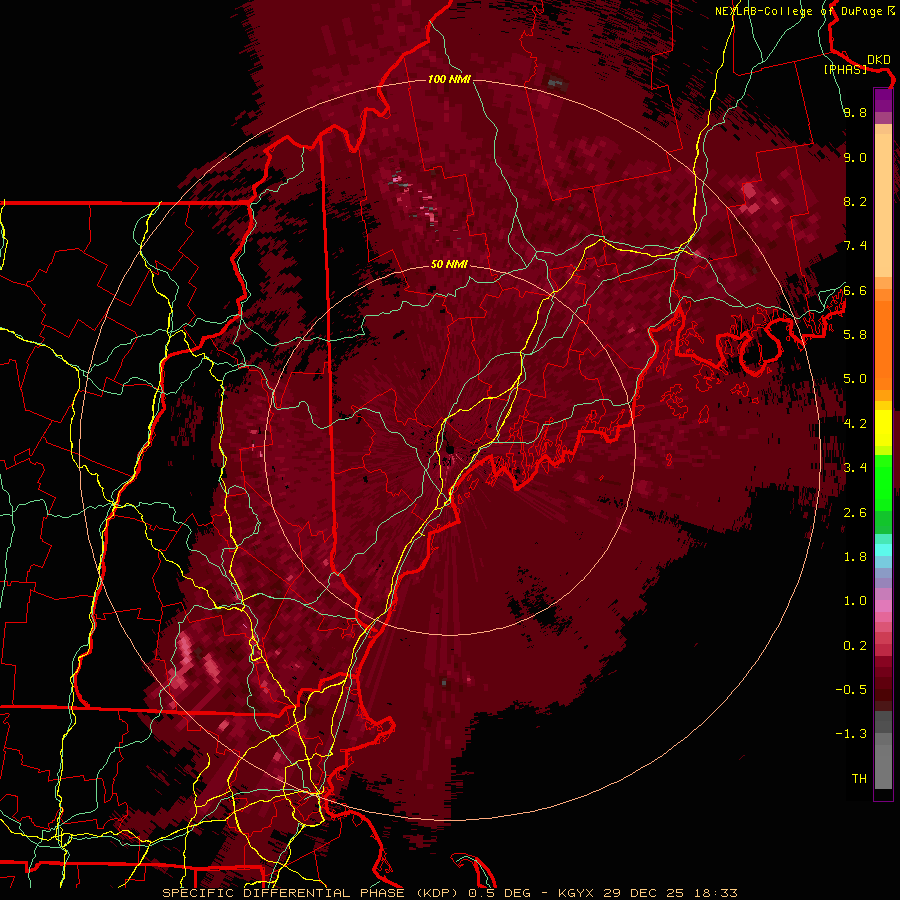Click the 8.2 value on the scale
Image resolution: width=900 pixels, height=900 pixels.
click(855, 201)
